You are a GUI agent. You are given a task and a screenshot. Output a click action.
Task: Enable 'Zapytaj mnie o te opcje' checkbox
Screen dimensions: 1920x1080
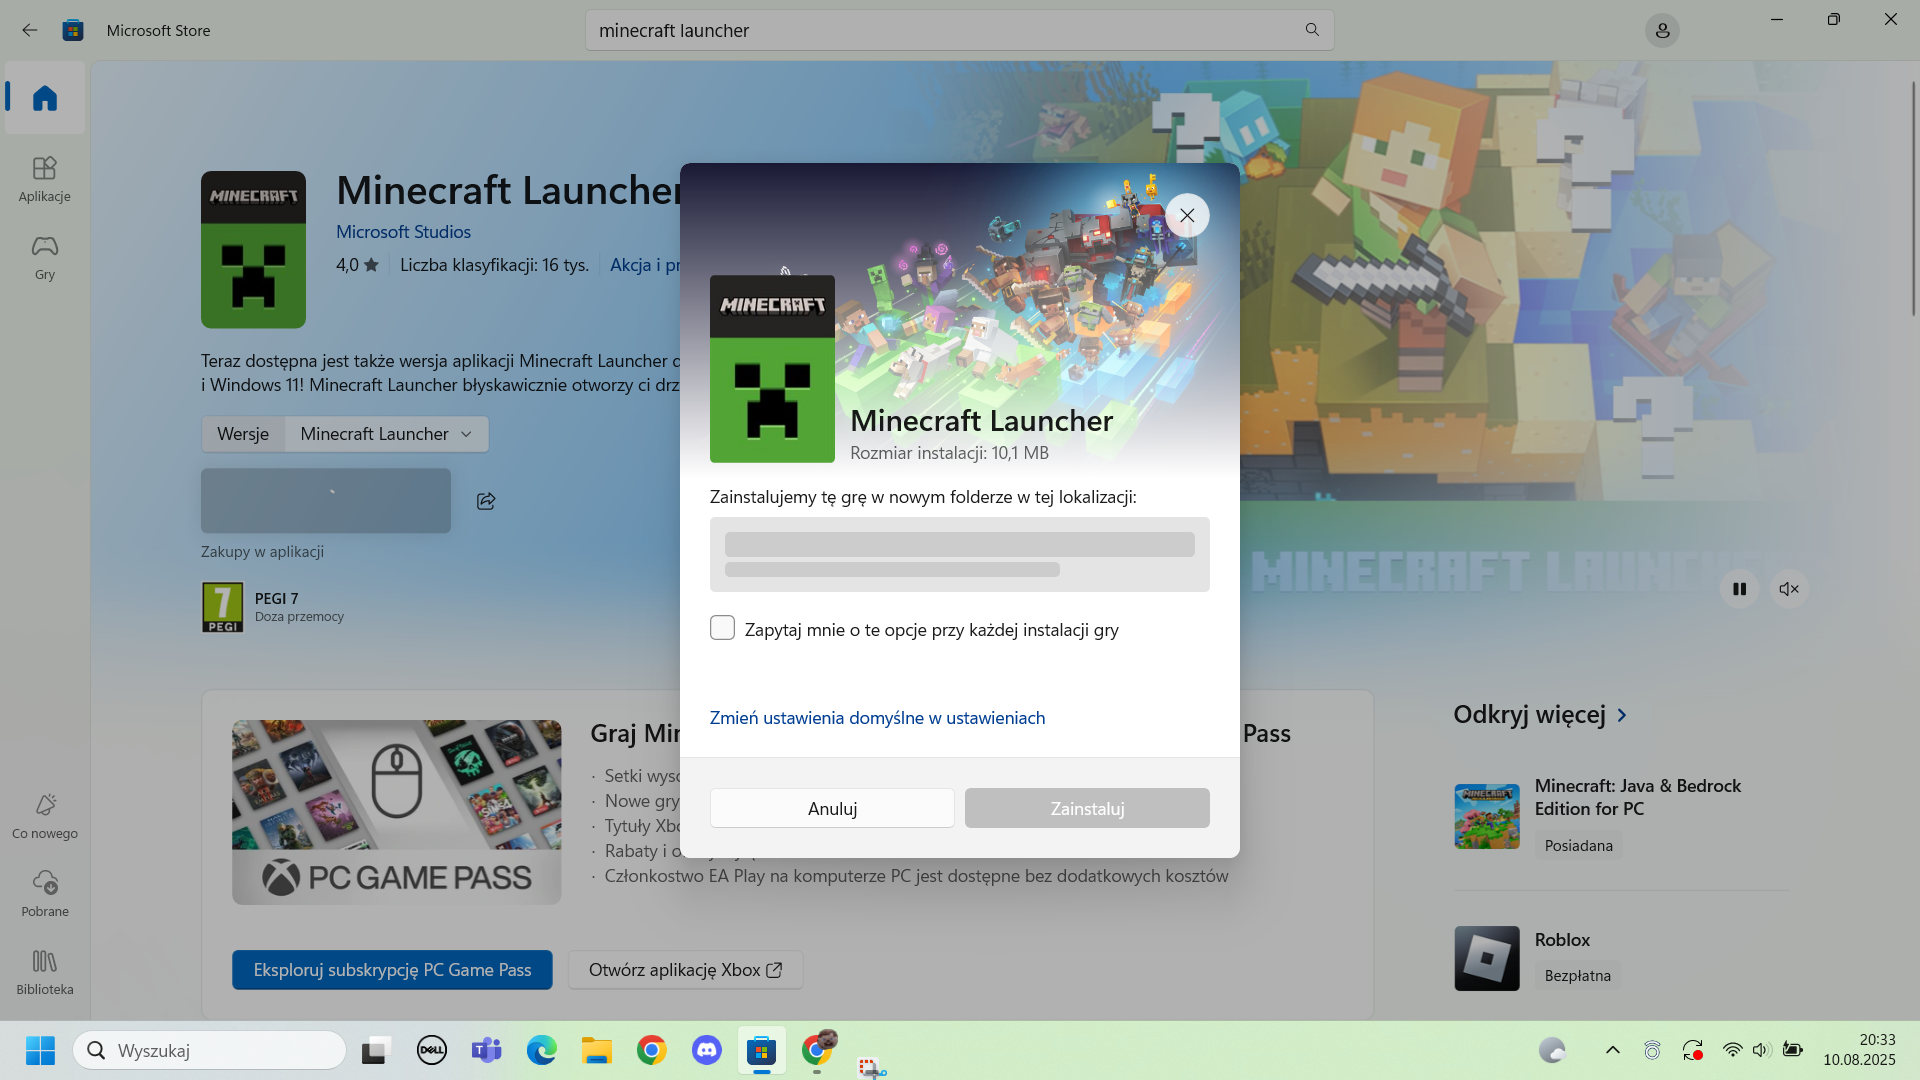coord(722,628)
